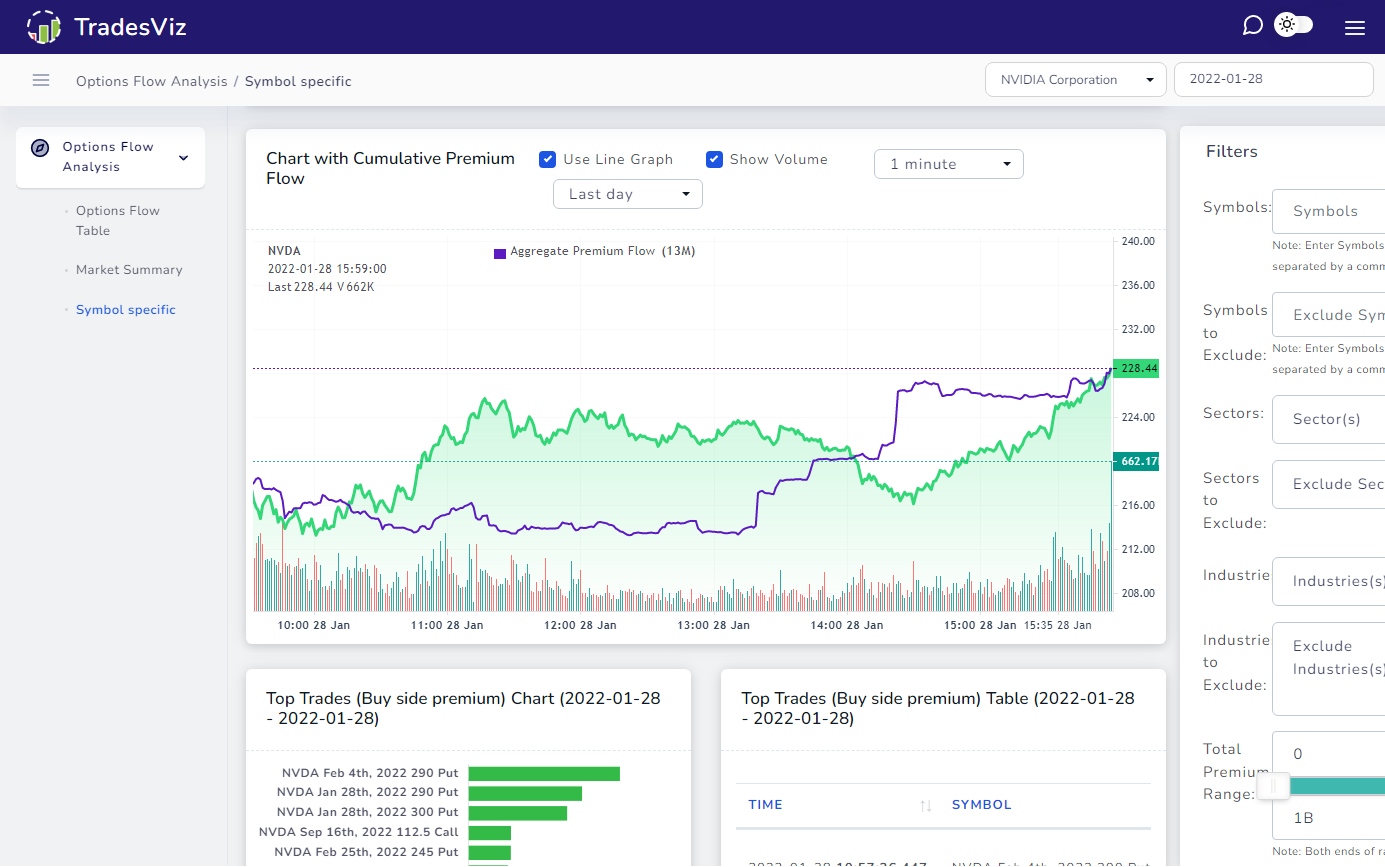Image resolution: width=1385 pixels, height=867 pixels.
Task: Click the TradesViz logo icon
Action: [42, 26]
